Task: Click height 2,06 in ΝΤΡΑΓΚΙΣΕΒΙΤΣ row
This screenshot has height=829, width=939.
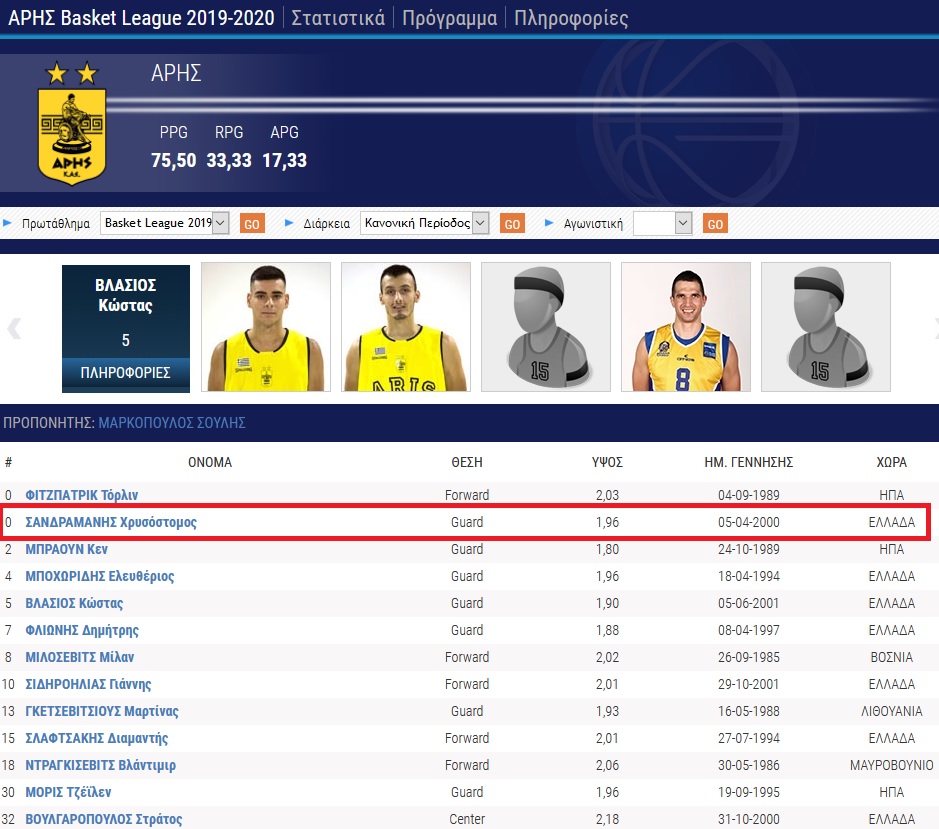Action: click(x=607, y=765)
